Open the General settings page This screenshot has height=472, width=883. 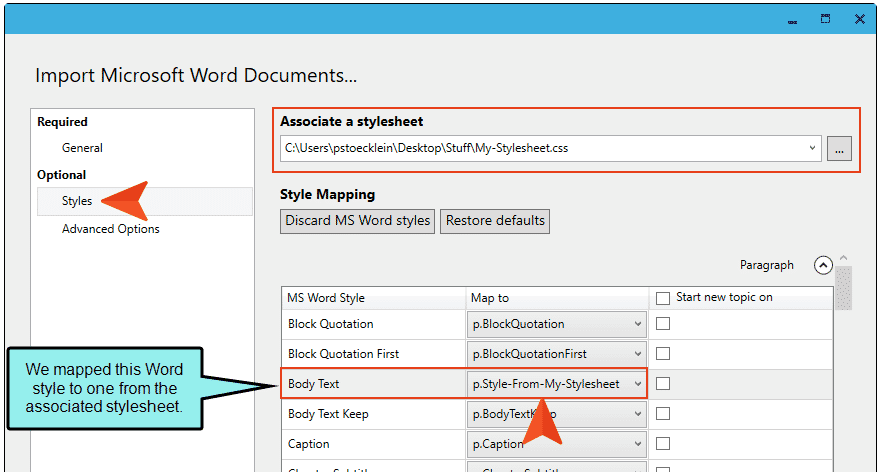point(82,148)
